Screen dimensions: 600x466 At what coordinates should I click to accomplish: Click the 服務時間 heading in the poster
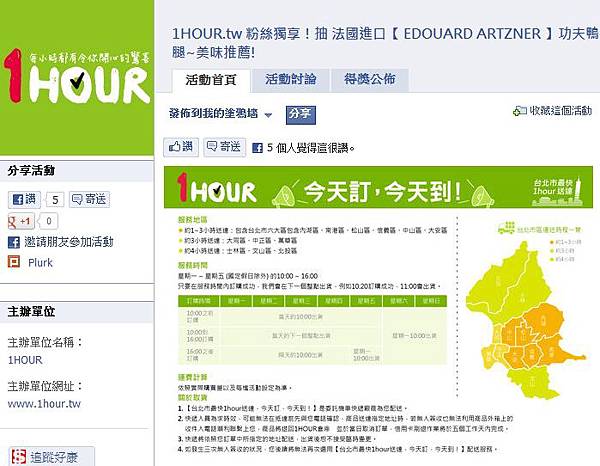click(193, 265)
